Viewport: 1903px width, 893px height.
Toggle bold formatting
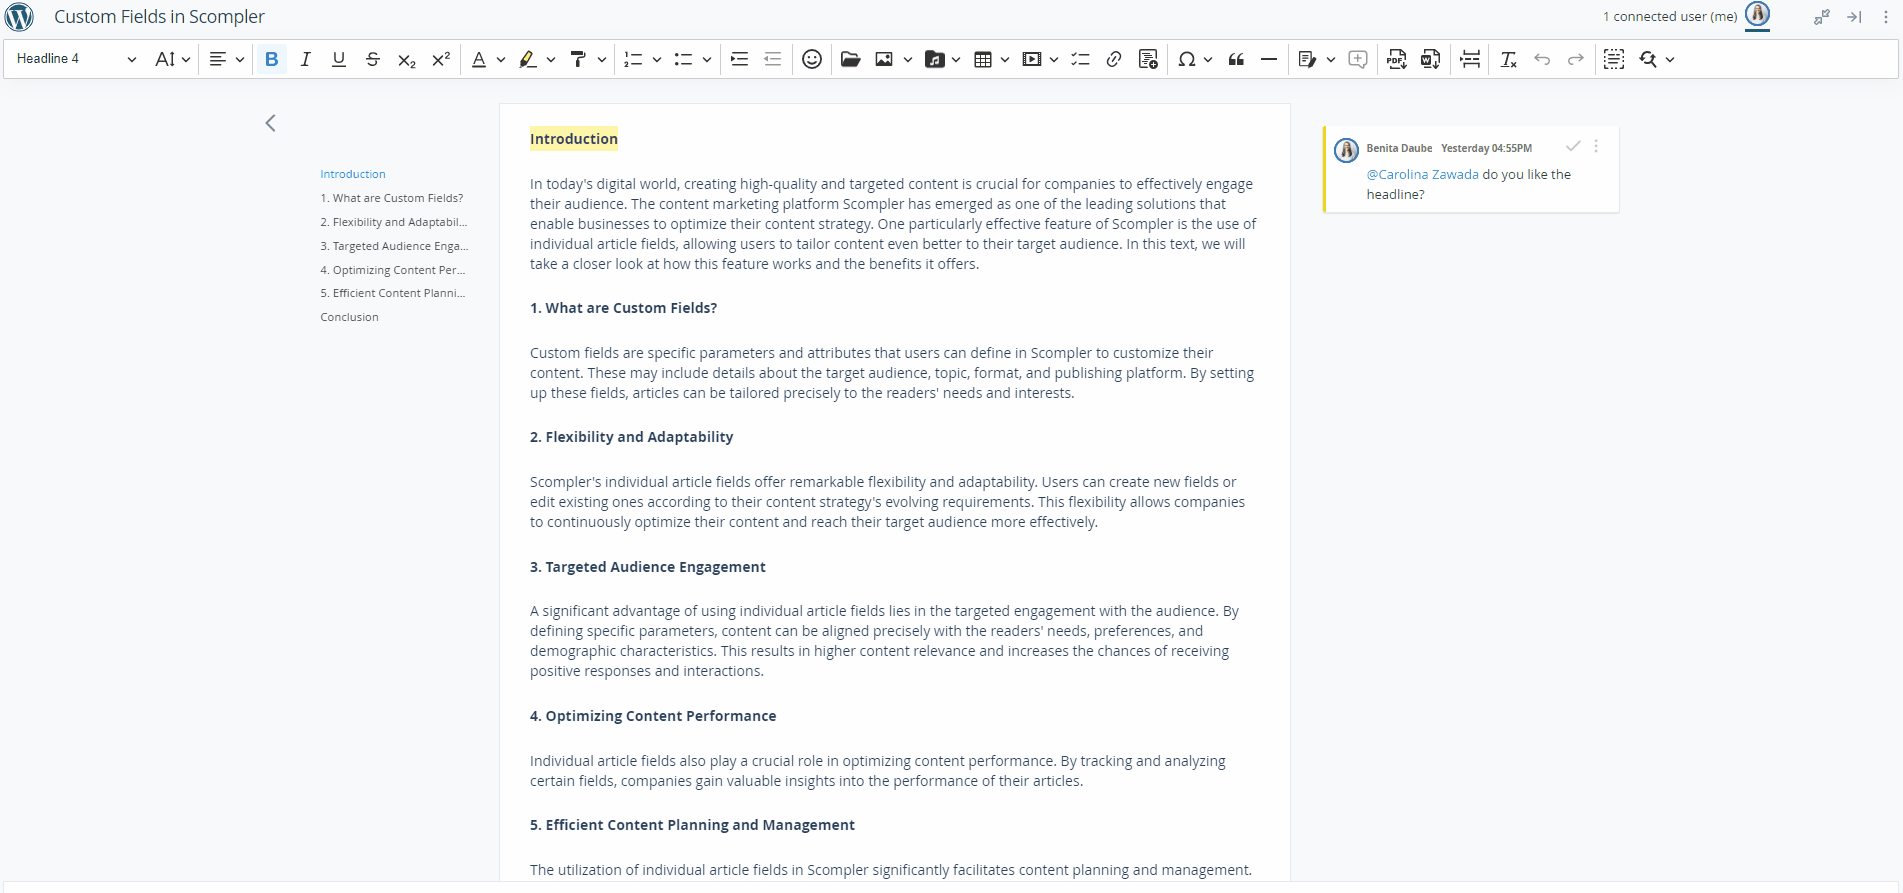click(x=271, y=60)
